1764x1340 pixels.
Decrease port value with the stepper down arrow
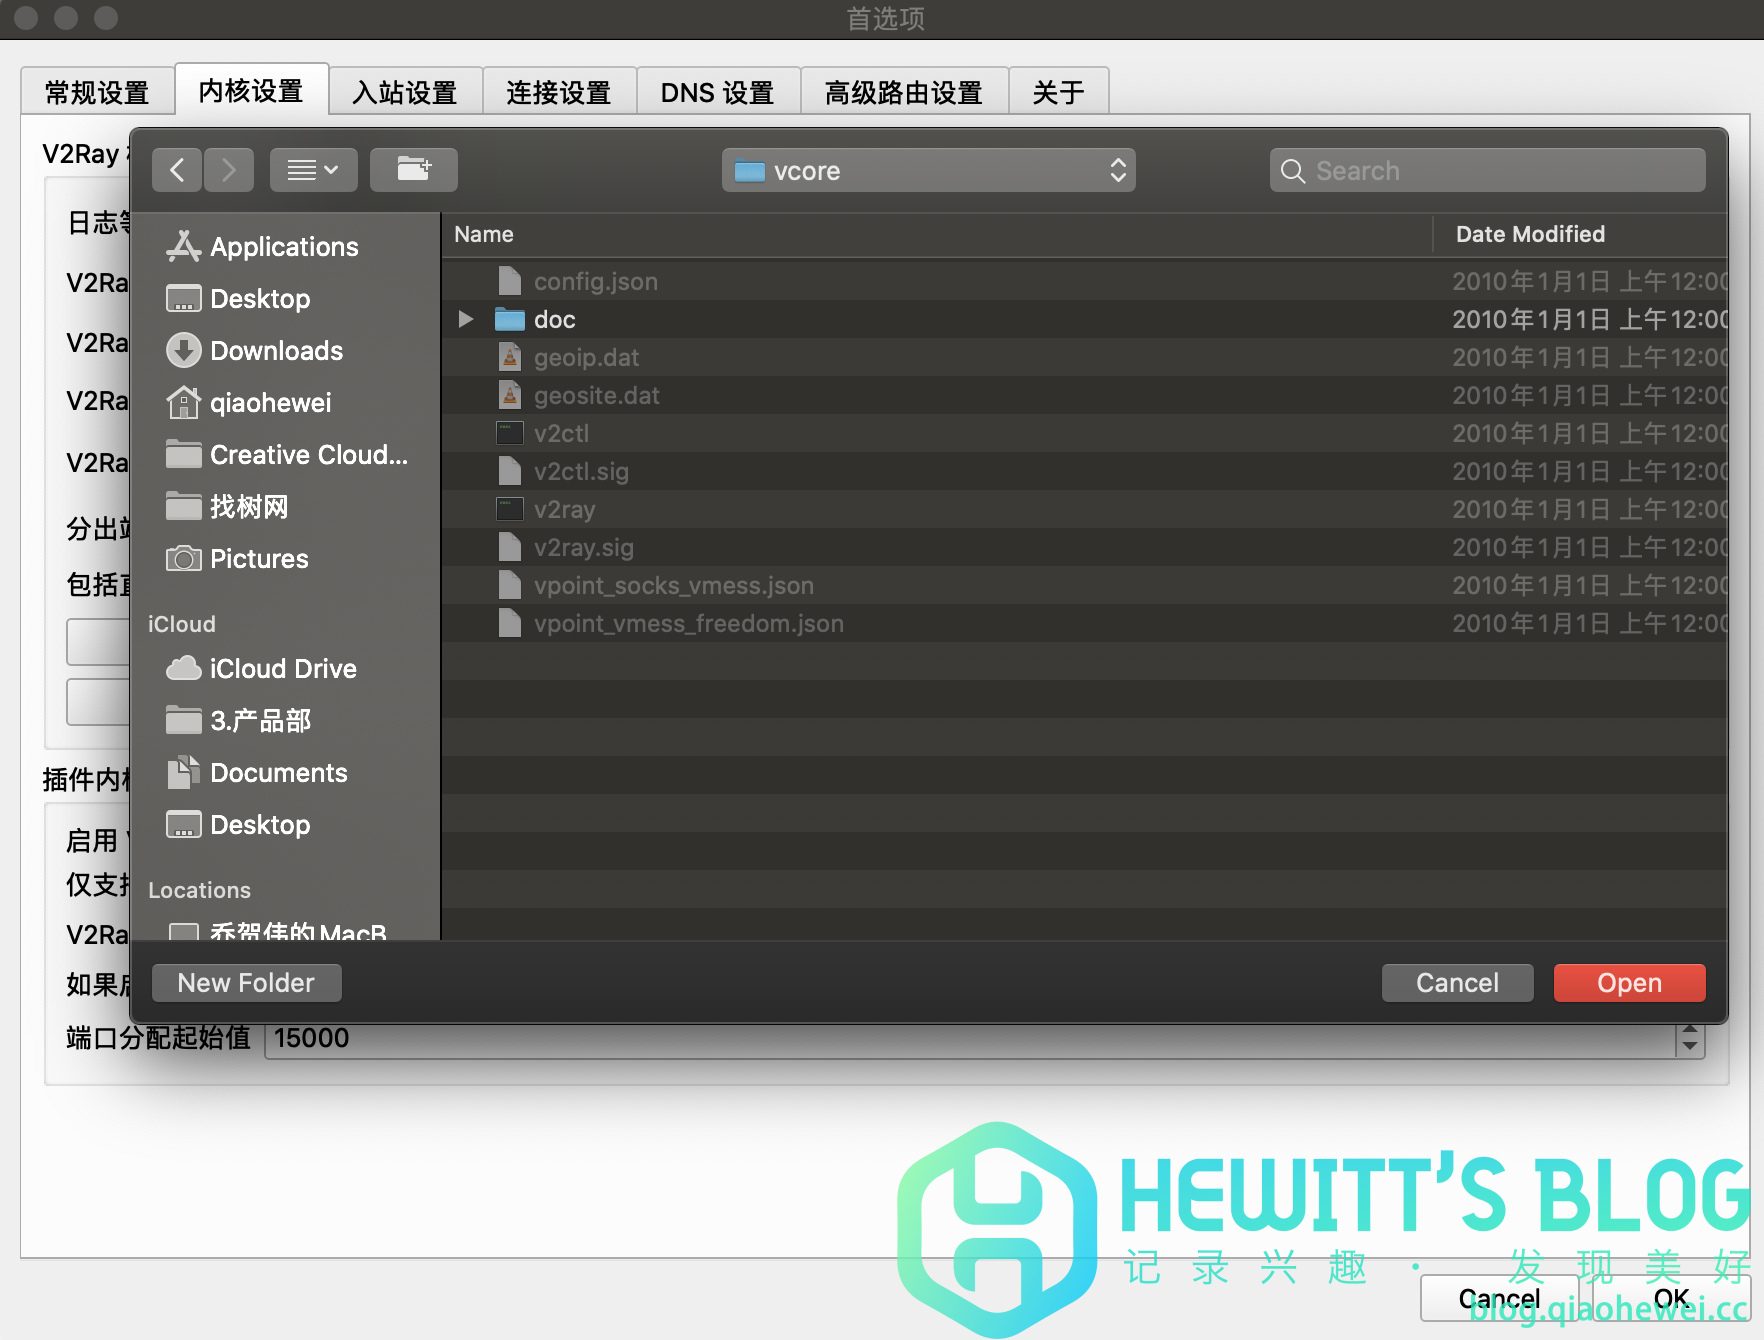tap(1690, 1048)
